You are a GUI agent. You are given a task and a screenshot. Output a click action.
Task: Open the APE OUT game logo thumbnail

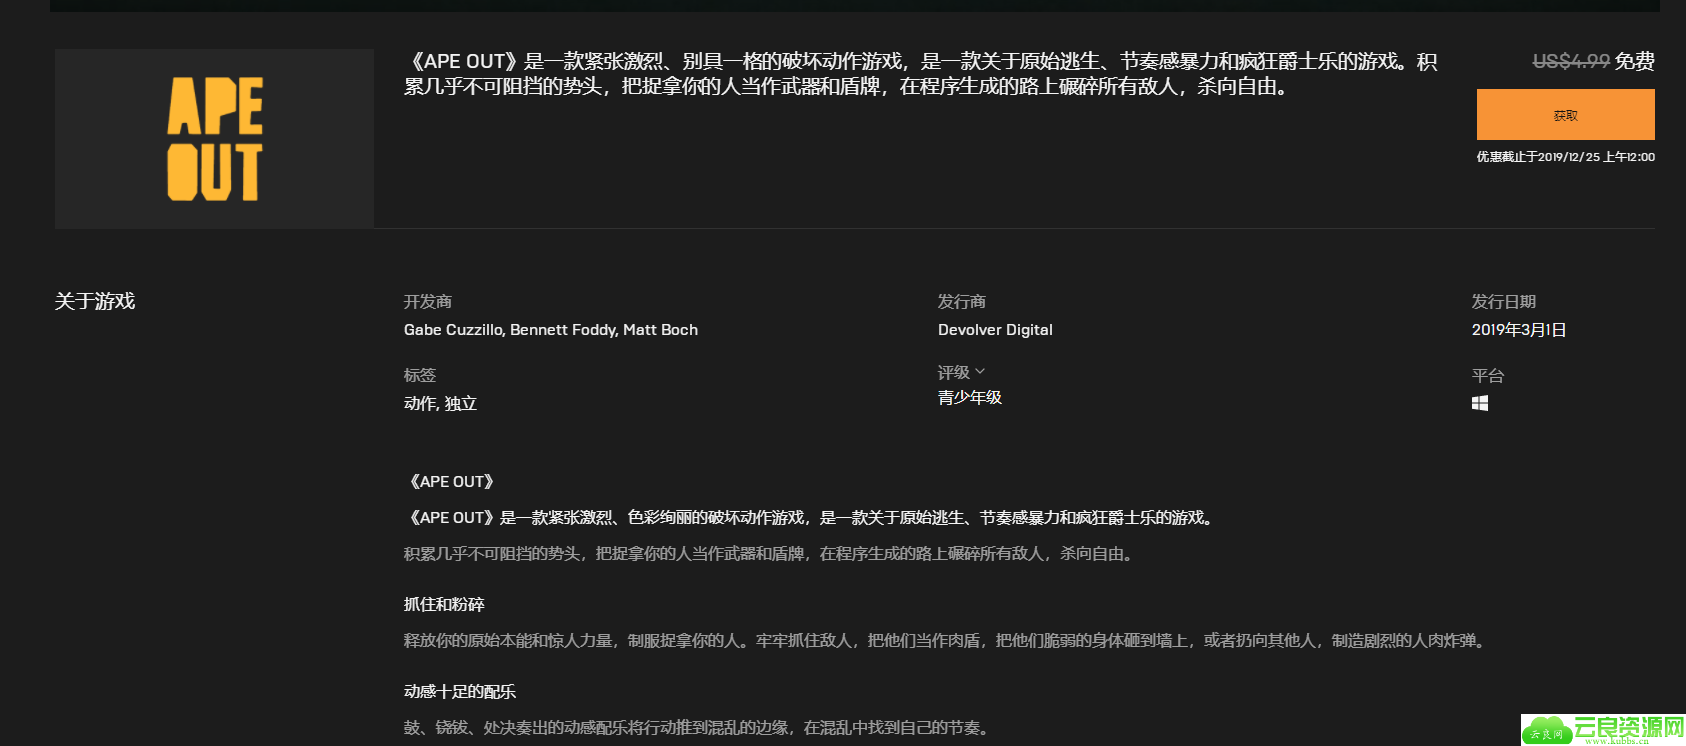214,138
